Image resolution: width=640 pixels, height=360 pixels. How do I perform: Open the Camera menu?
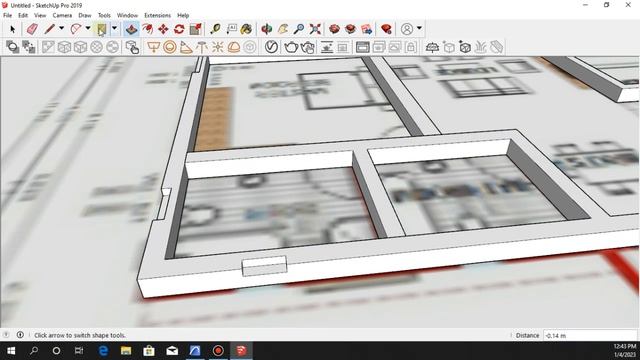coord(62,15)
